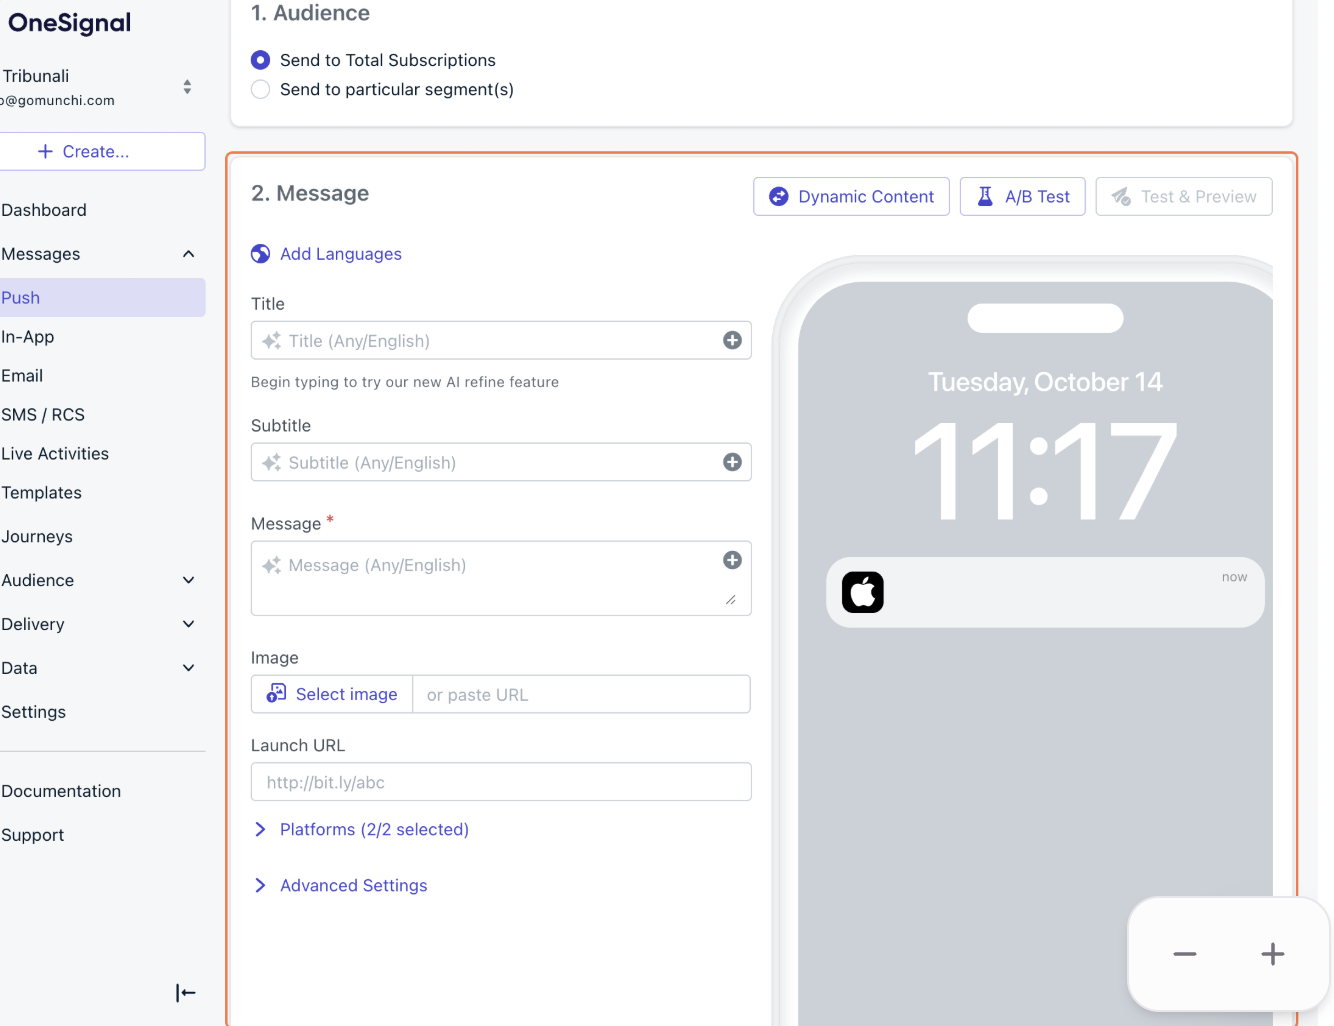
Task: Click the plus icon in Title field
Action: 733,341
